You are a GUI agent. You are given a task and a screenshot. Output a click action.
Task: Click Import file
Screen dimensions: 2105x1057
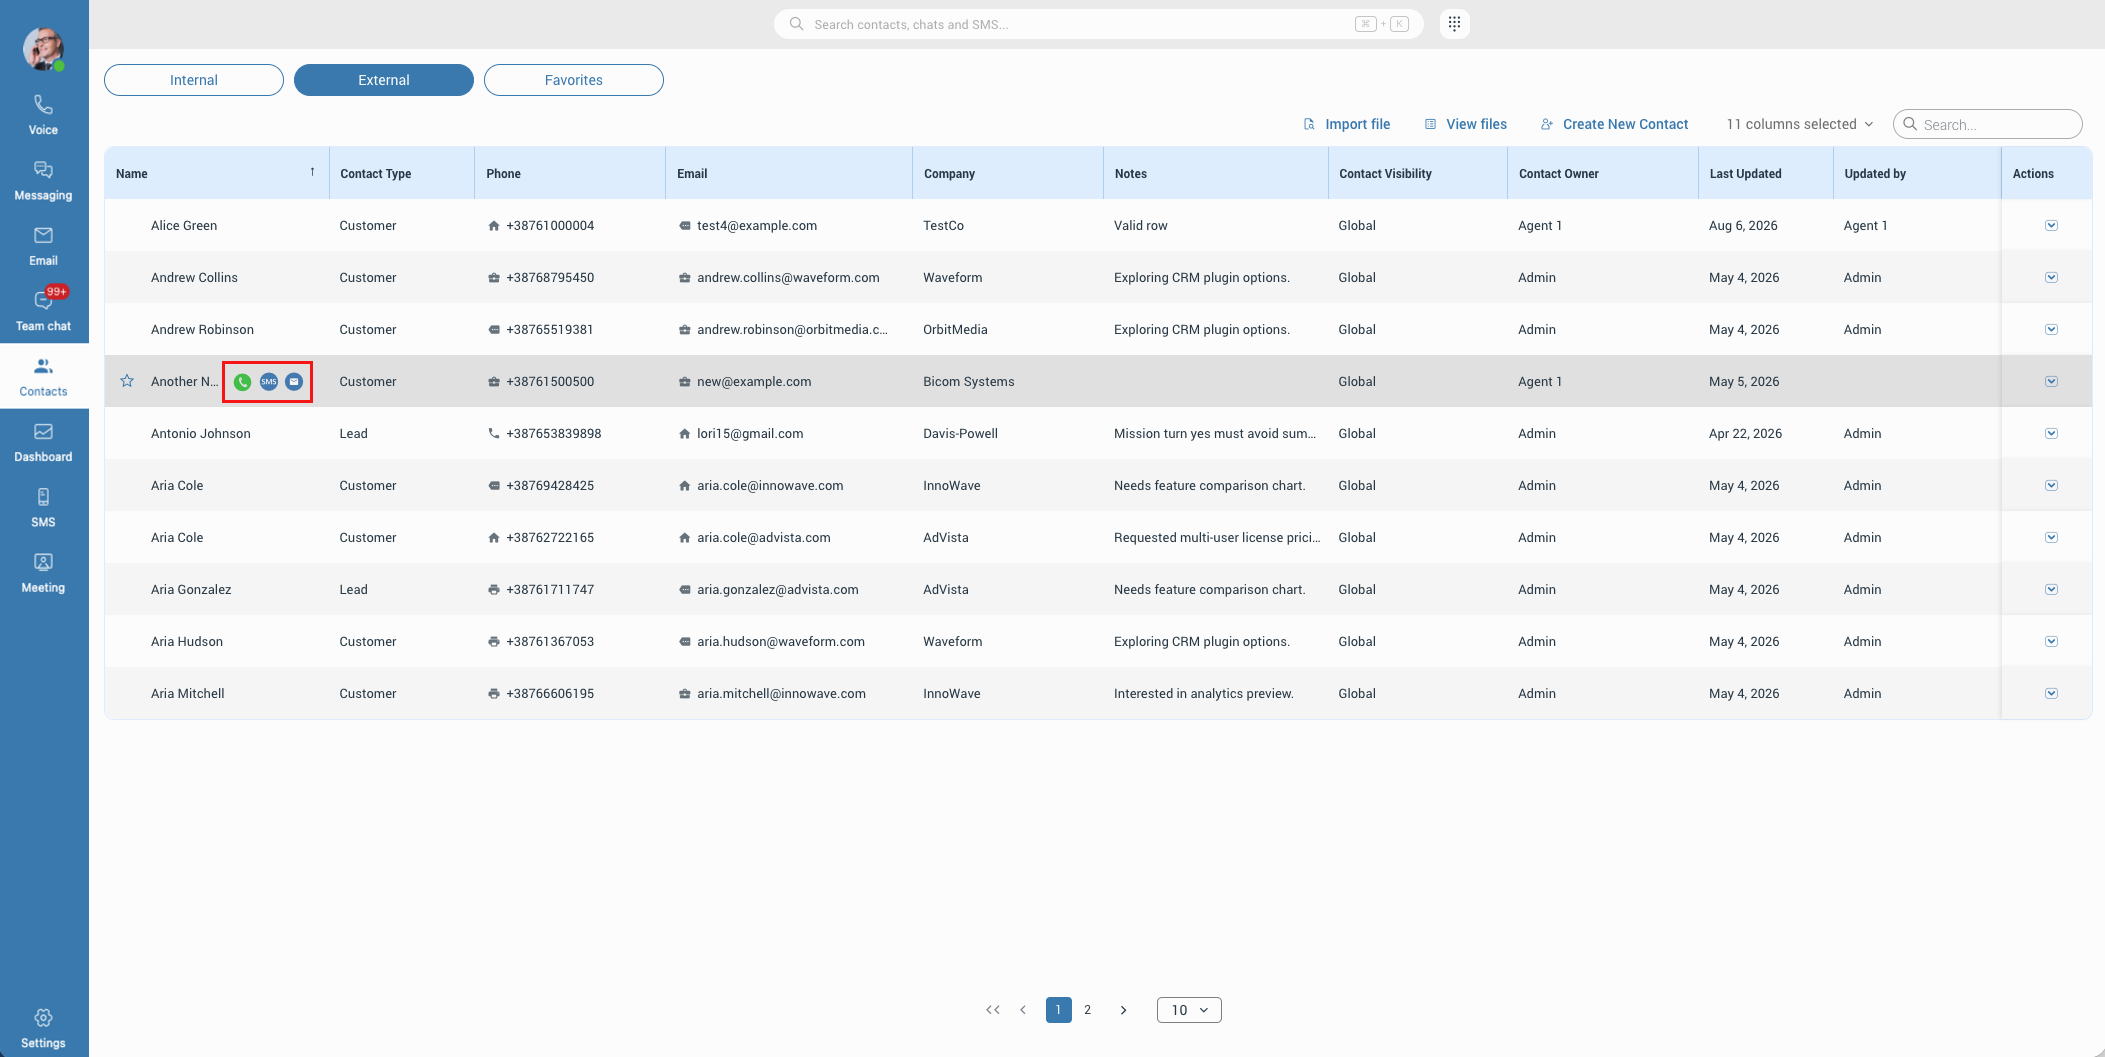(x=1347, y=124)
